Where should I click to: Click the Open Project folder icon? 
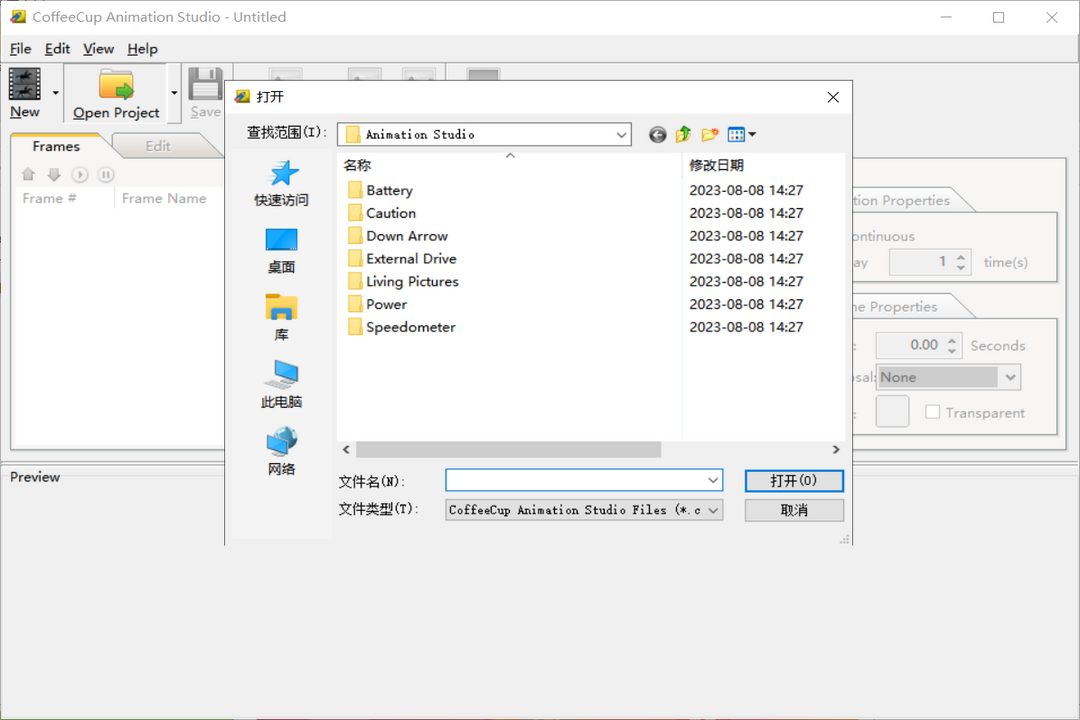click(x=116, y=85)
